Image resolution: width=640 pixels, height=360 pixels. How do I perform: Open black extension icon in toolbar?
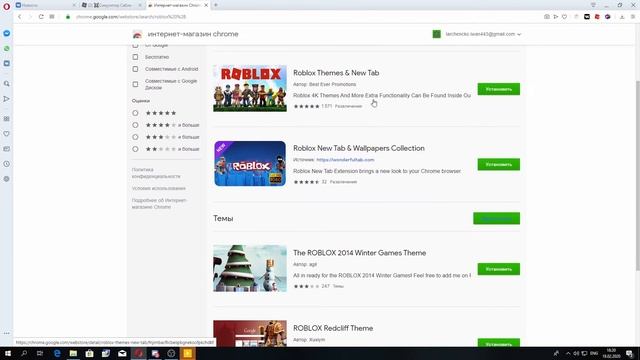pyautogui.click(x=587, y=17)
